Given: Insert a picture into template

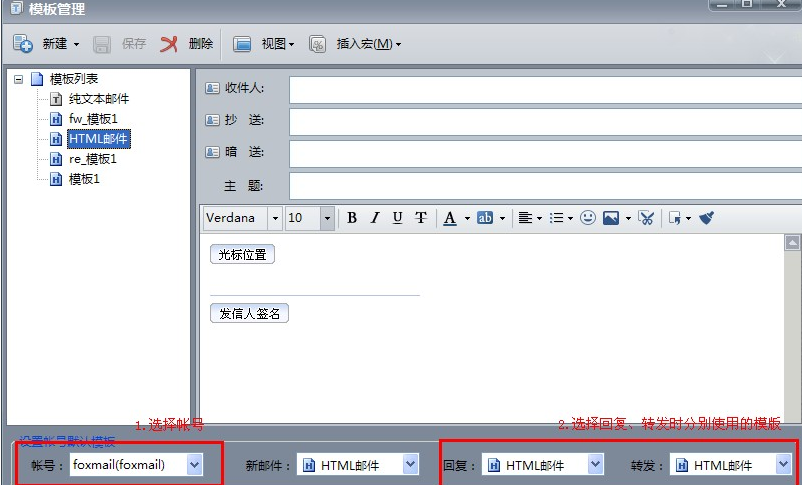Looking at the screenshot, I should click(x=611, y=218).
